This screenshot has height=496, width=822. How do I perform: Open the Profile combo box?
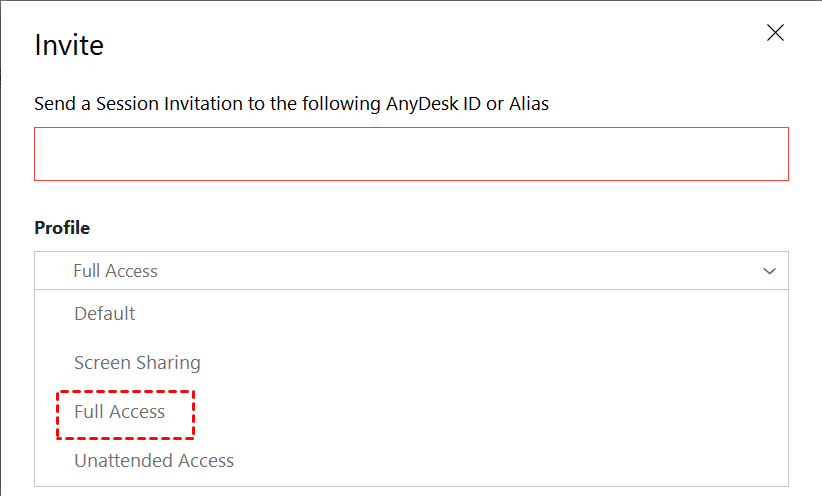tap(411, 271)
